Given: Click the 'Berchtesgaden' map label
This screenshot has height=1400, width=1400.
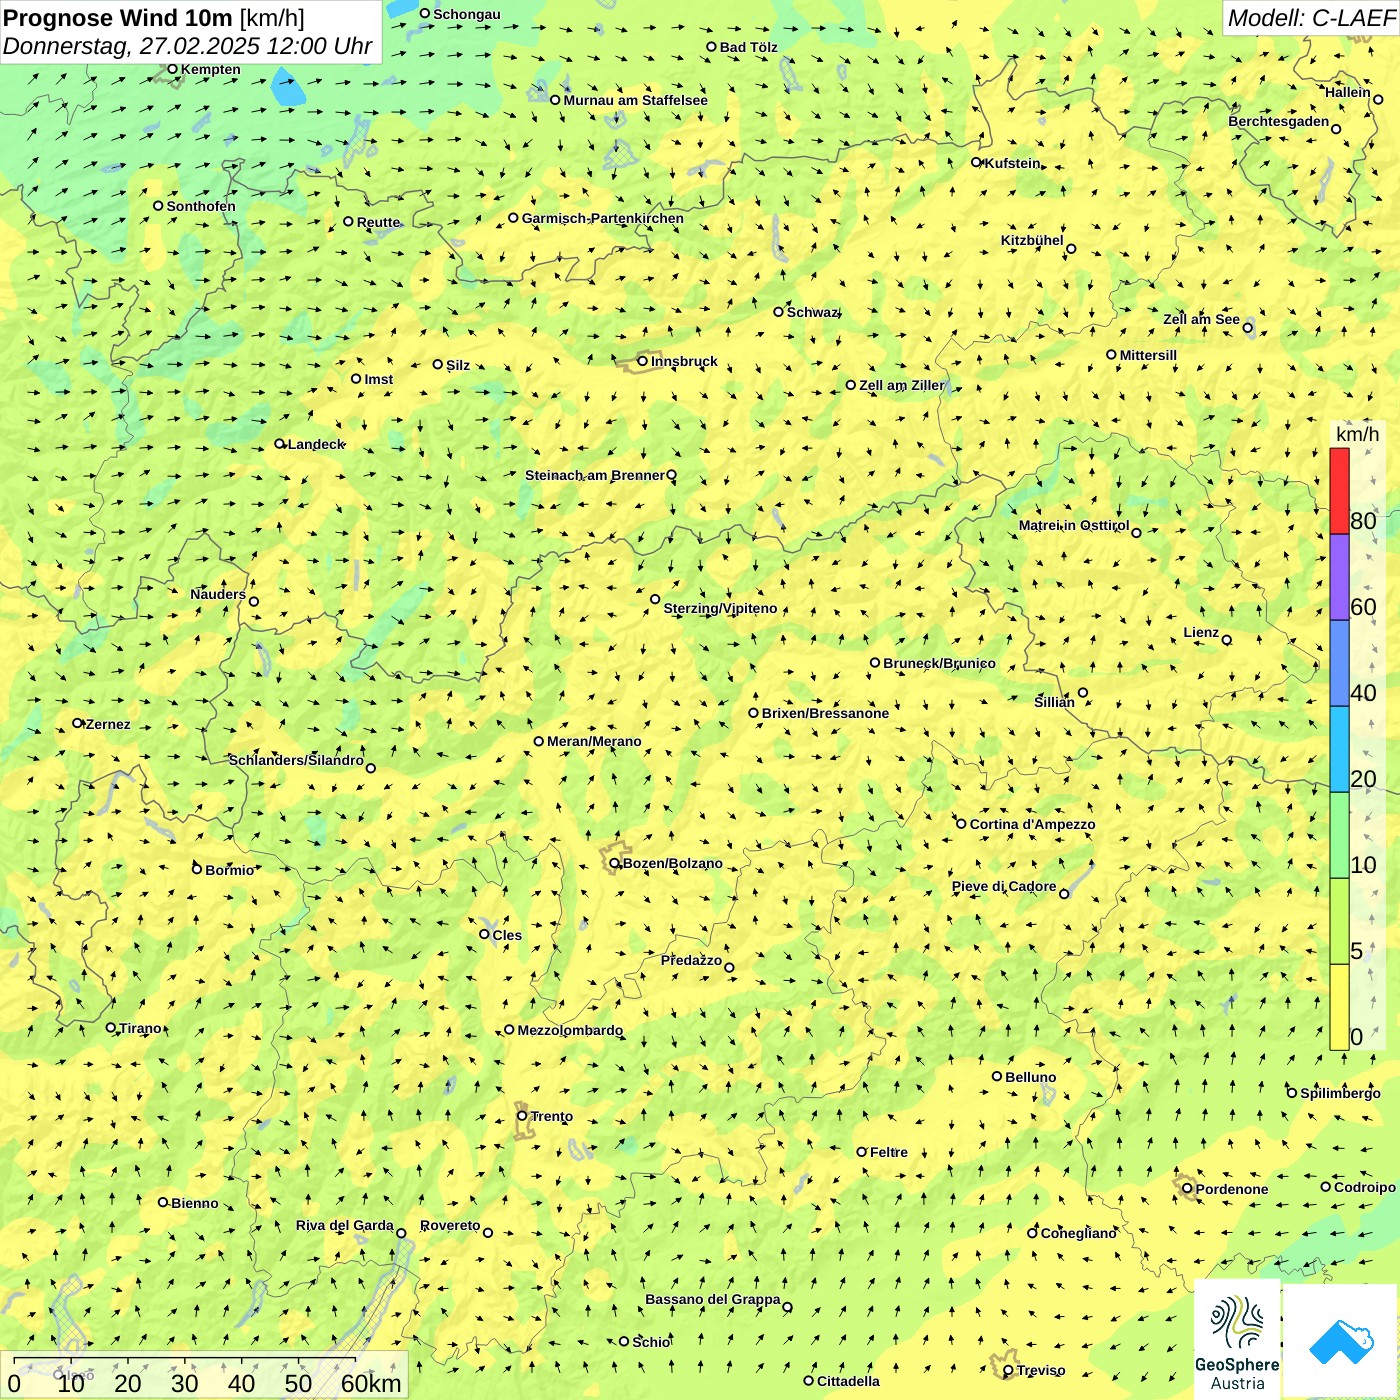Looking at the screenshot, I should 1279,122.
